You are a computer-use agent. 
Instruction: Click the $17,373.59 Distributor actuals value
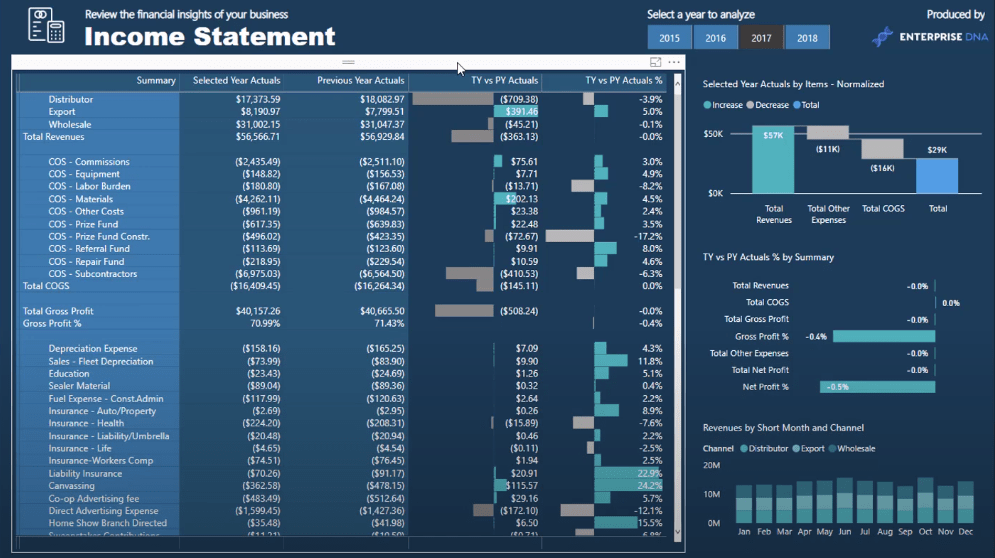pos(258,100)
